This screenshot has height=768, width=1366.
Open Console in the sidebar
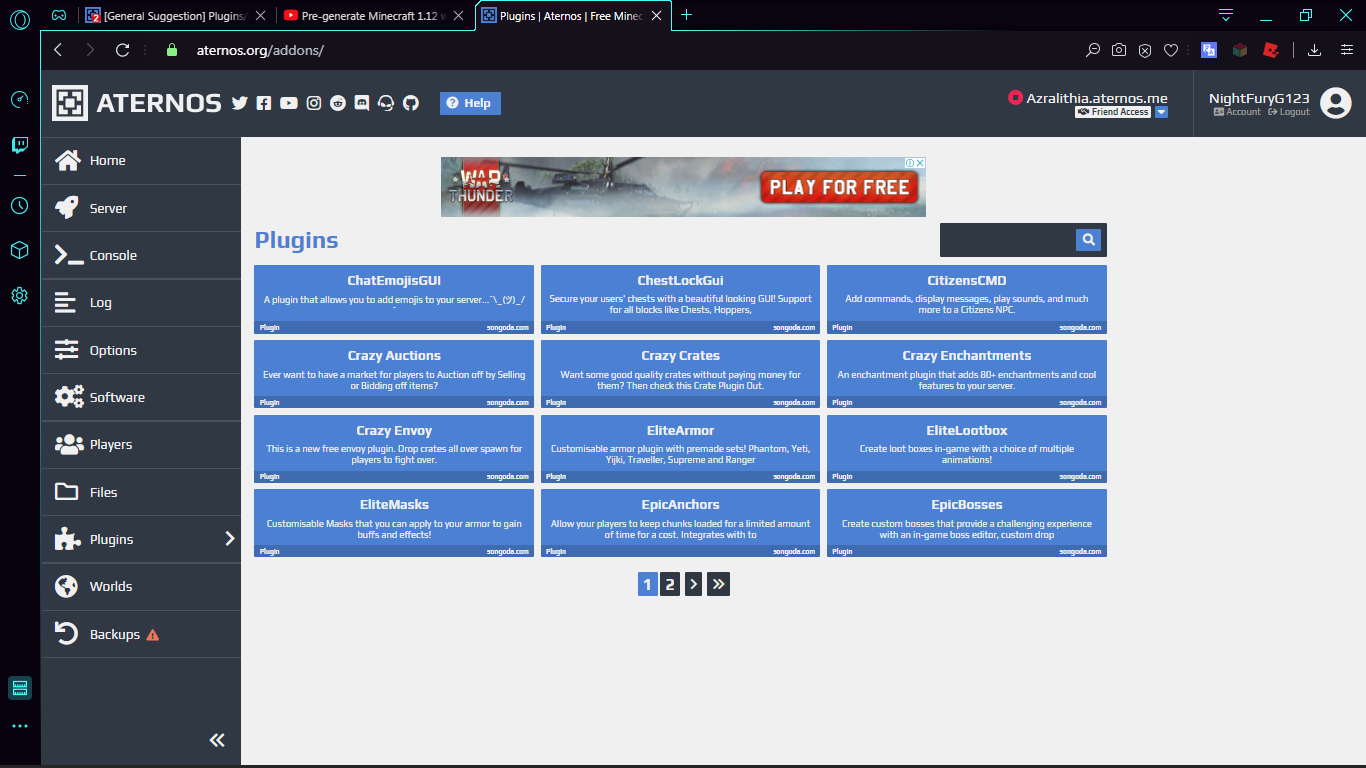point(141,255)
